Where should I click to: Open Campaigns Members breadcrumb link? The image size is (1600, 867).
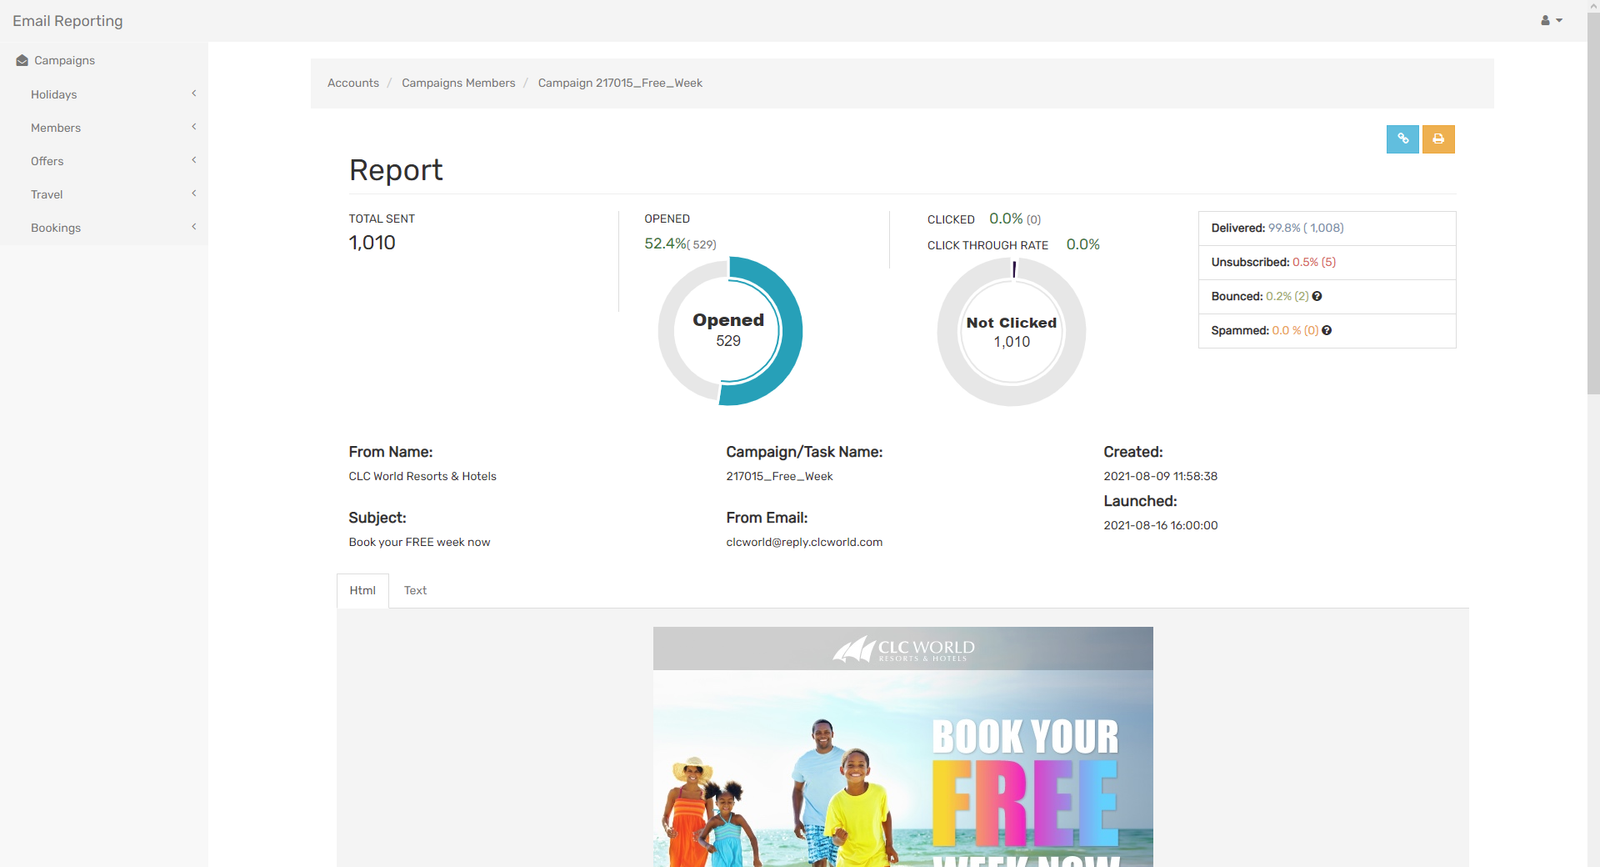[x=458, y=83]
